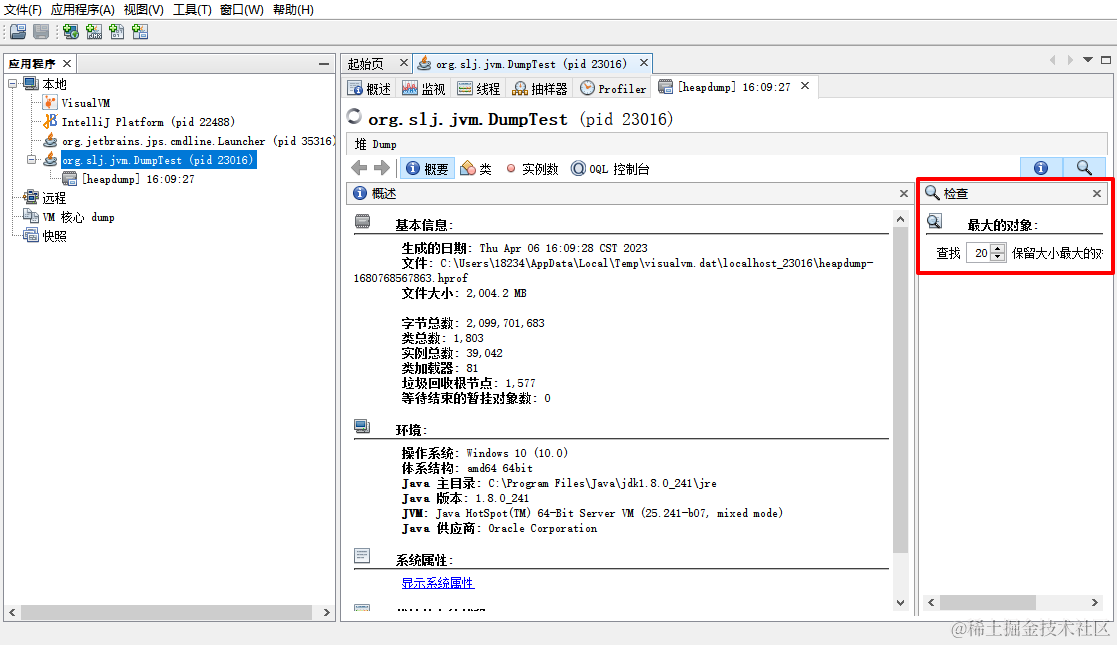Toggle the inspect magnifier button at right
This screenshot has width=1117, height=645.
coord(1084,167)
